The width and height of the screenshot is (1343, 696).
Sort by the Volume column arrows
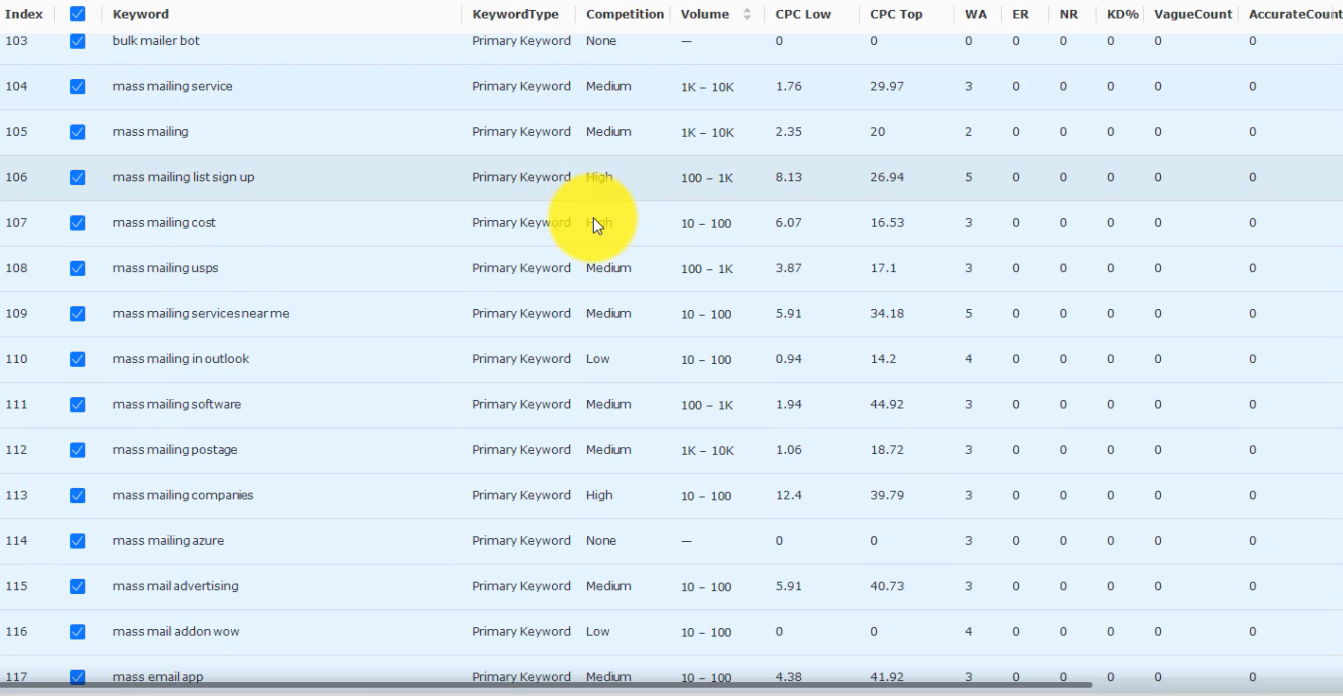(x=747, y=14)
